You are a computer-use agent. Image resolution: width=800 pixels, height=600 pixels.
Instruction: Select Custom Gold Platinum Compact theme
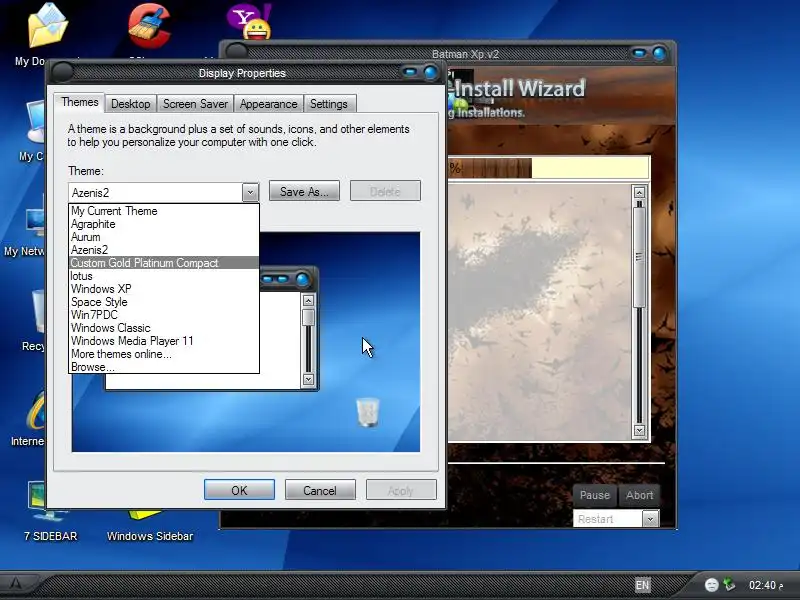pos(164,263)
